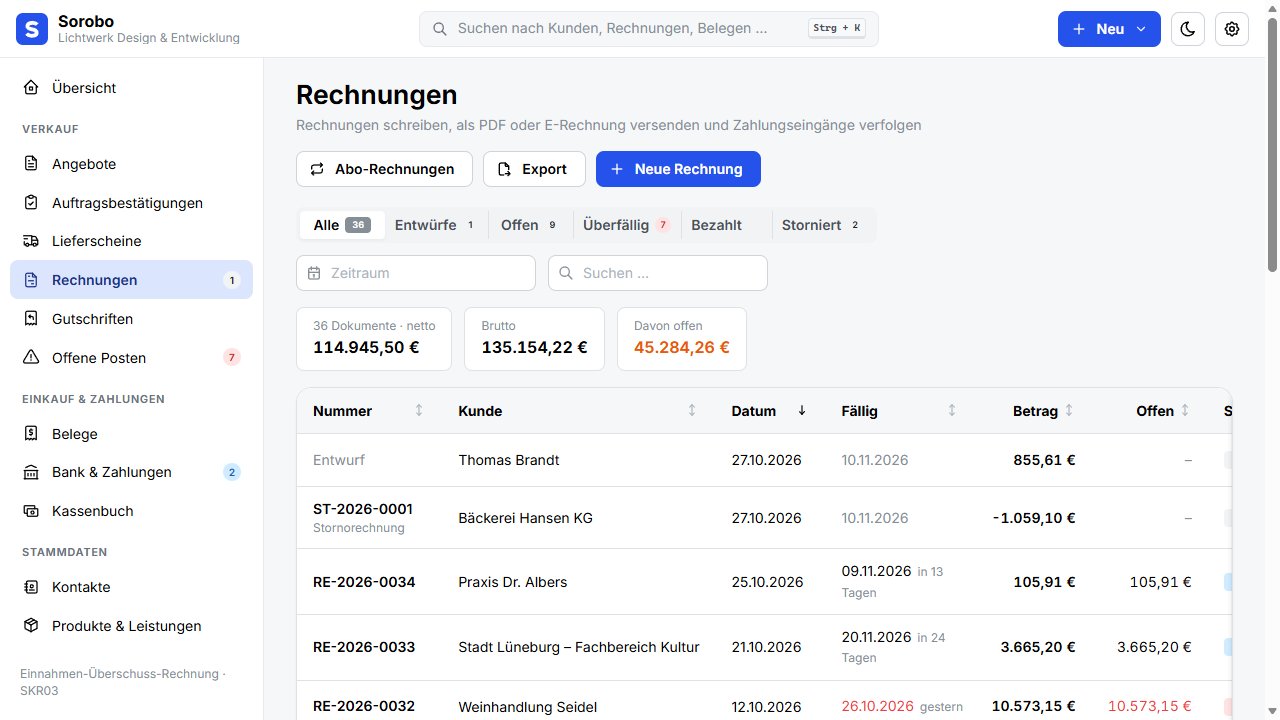Show the Storniert tab
This screenshot has height=720, width=1280.
point(823,225)
